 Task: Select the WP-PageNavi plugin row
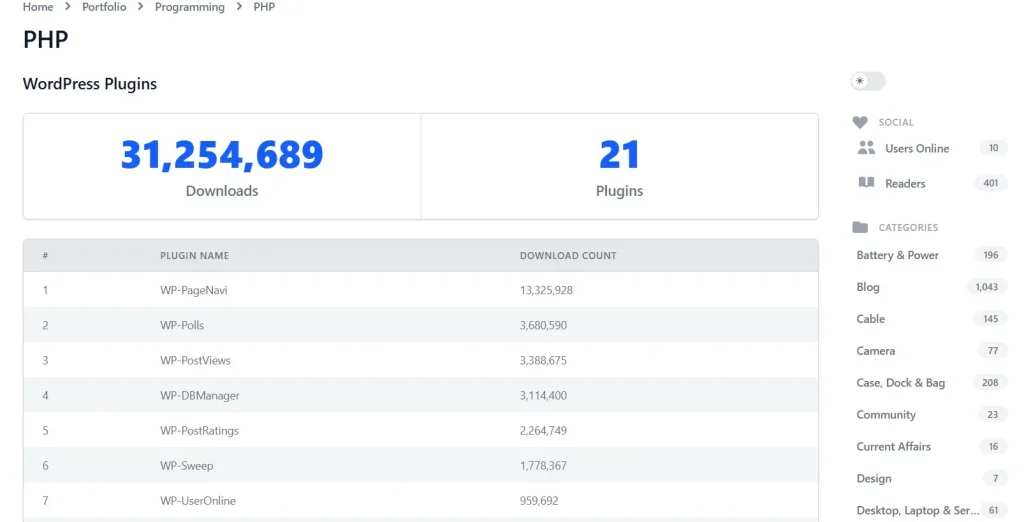(x=421, y=290)
